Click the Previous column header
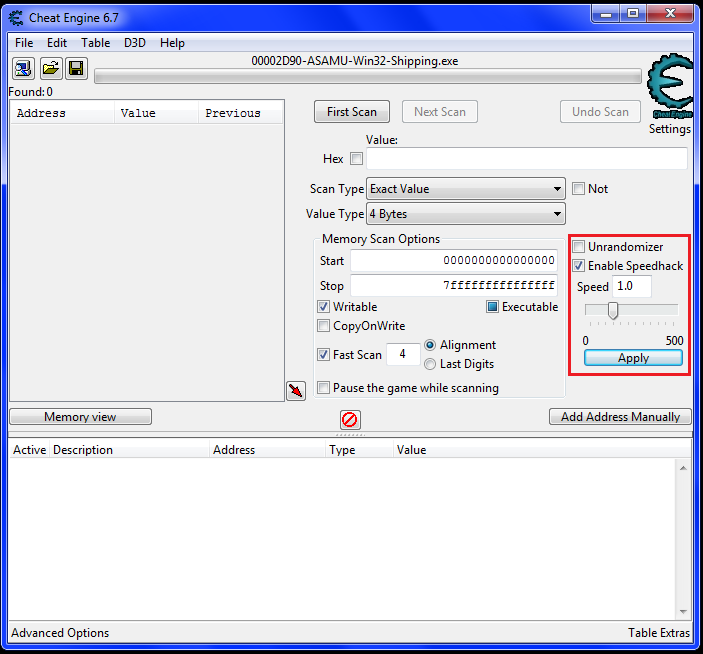Image resolution: width=703 pixels, height=654 pixels. point(241,113)
